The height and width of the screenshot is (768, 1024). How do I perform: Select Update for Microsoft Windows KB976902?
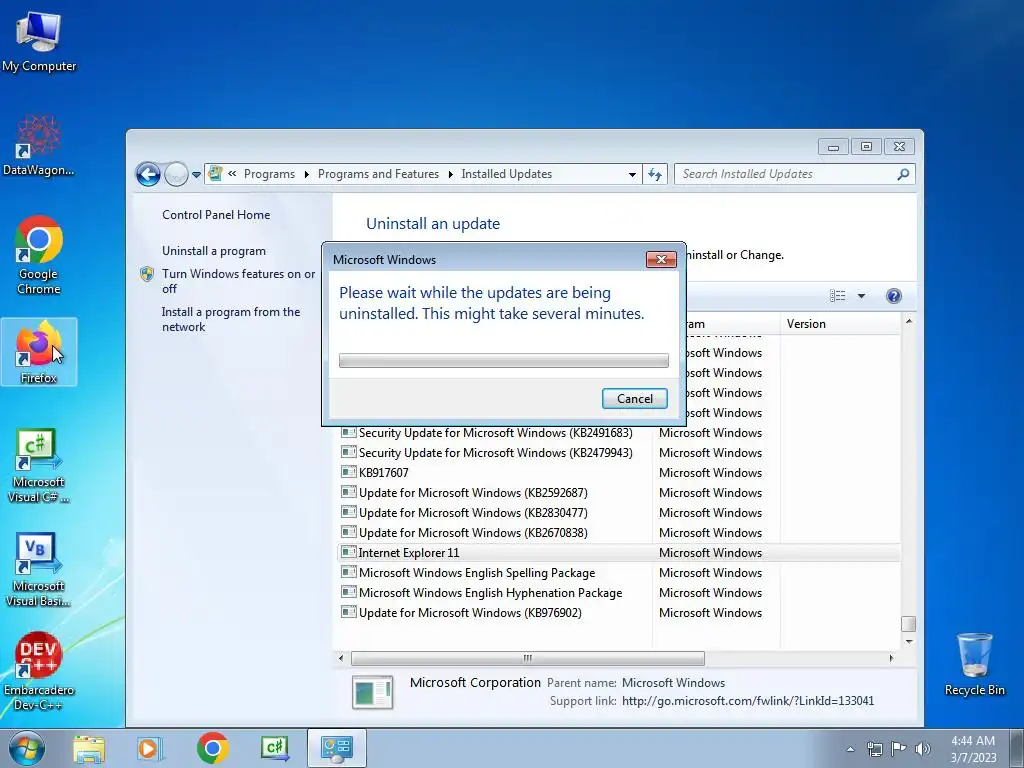coord(619,613)
